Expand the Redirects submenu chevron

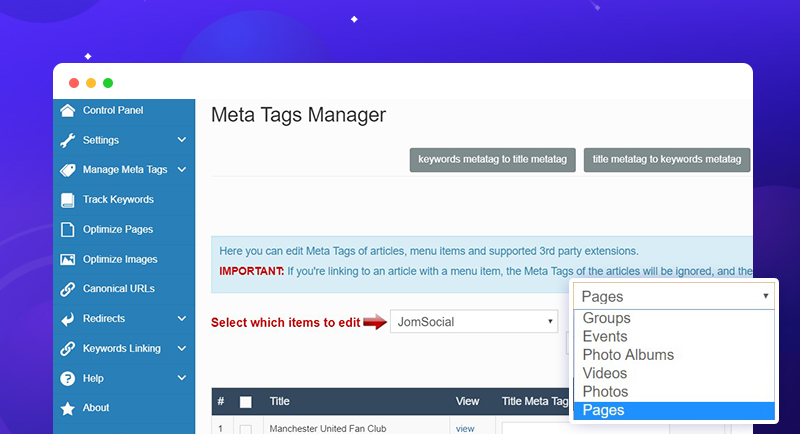(x=181, y=319)
